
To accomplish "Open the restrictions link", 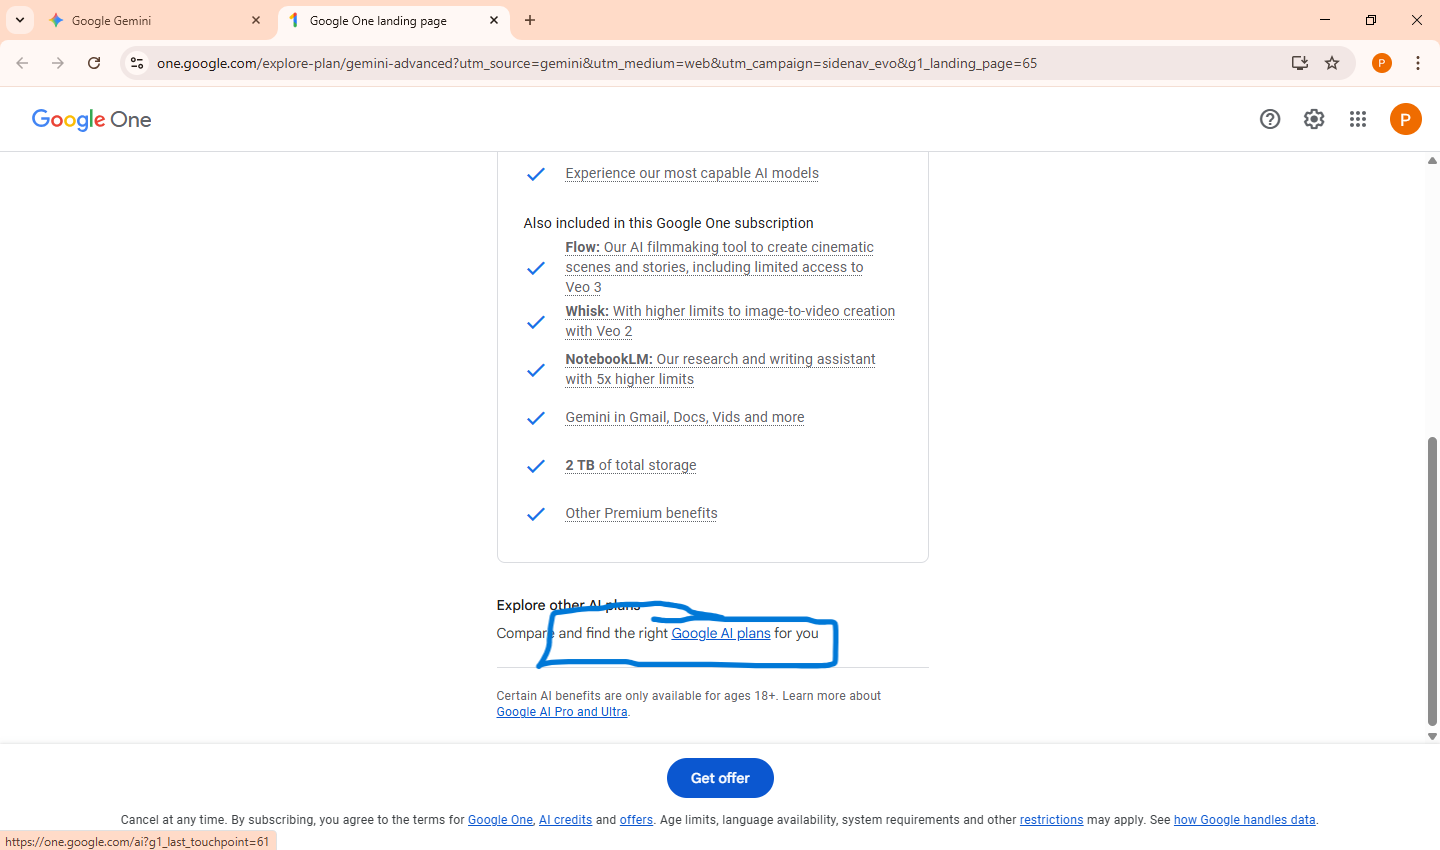I will [x=1051, y=820].
